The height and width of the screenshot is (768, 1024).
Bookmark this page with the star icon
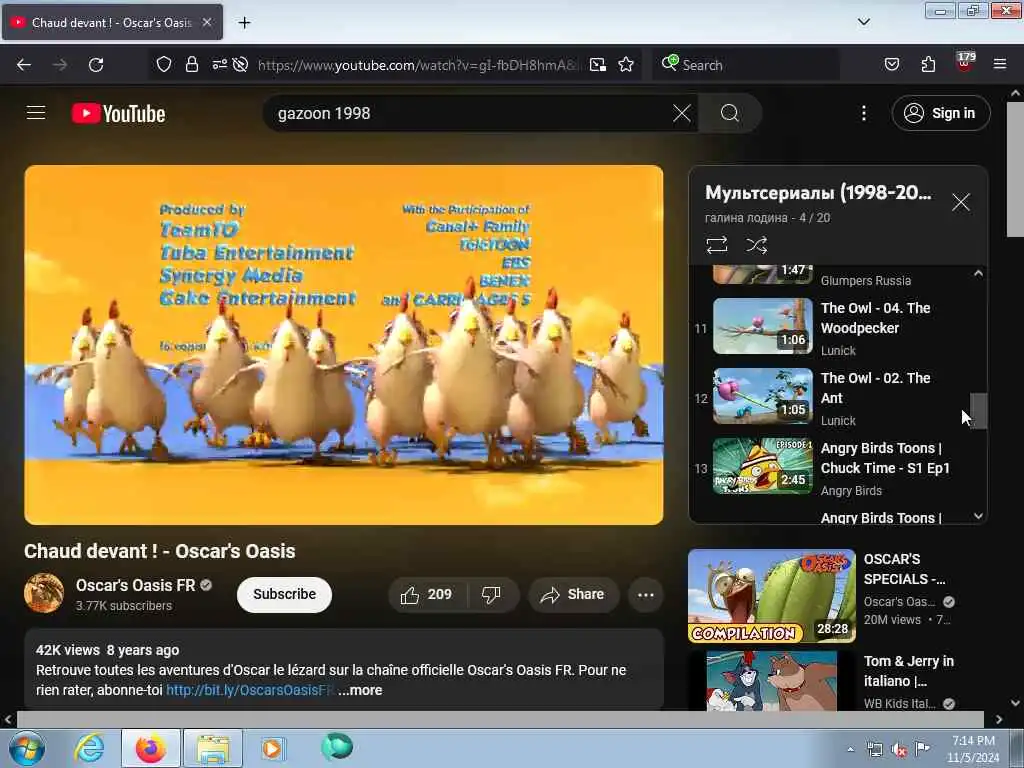coord(626,64)
